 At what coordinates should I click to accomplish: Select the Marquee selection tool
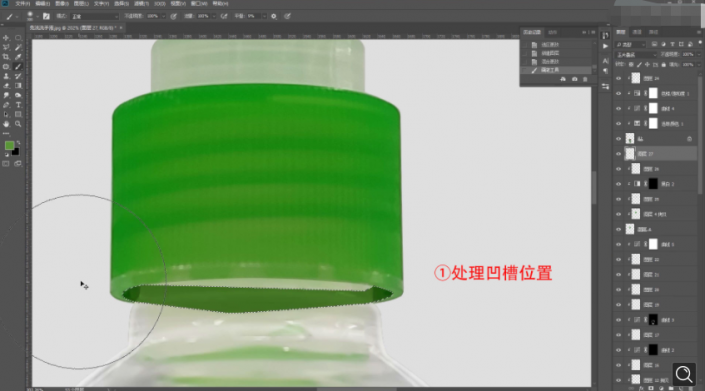[18, 38]
